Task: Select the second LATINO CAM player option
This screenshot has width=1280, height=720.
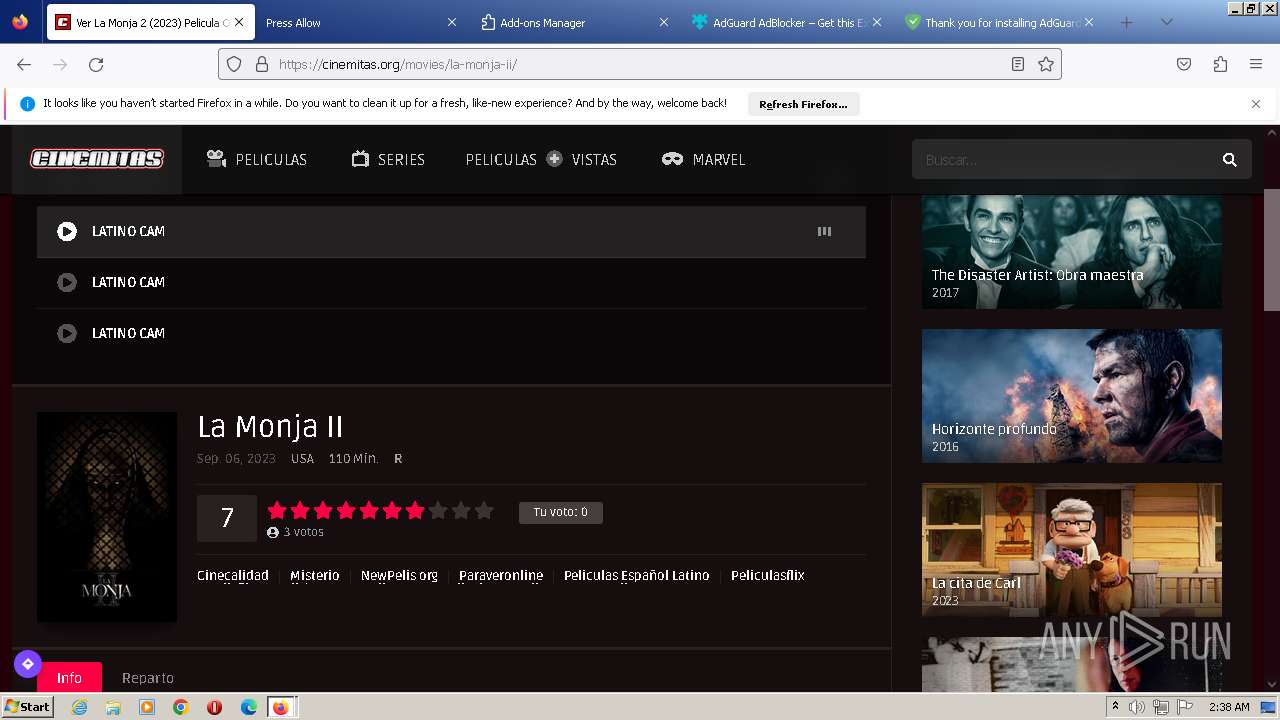Action: point(451,282)
